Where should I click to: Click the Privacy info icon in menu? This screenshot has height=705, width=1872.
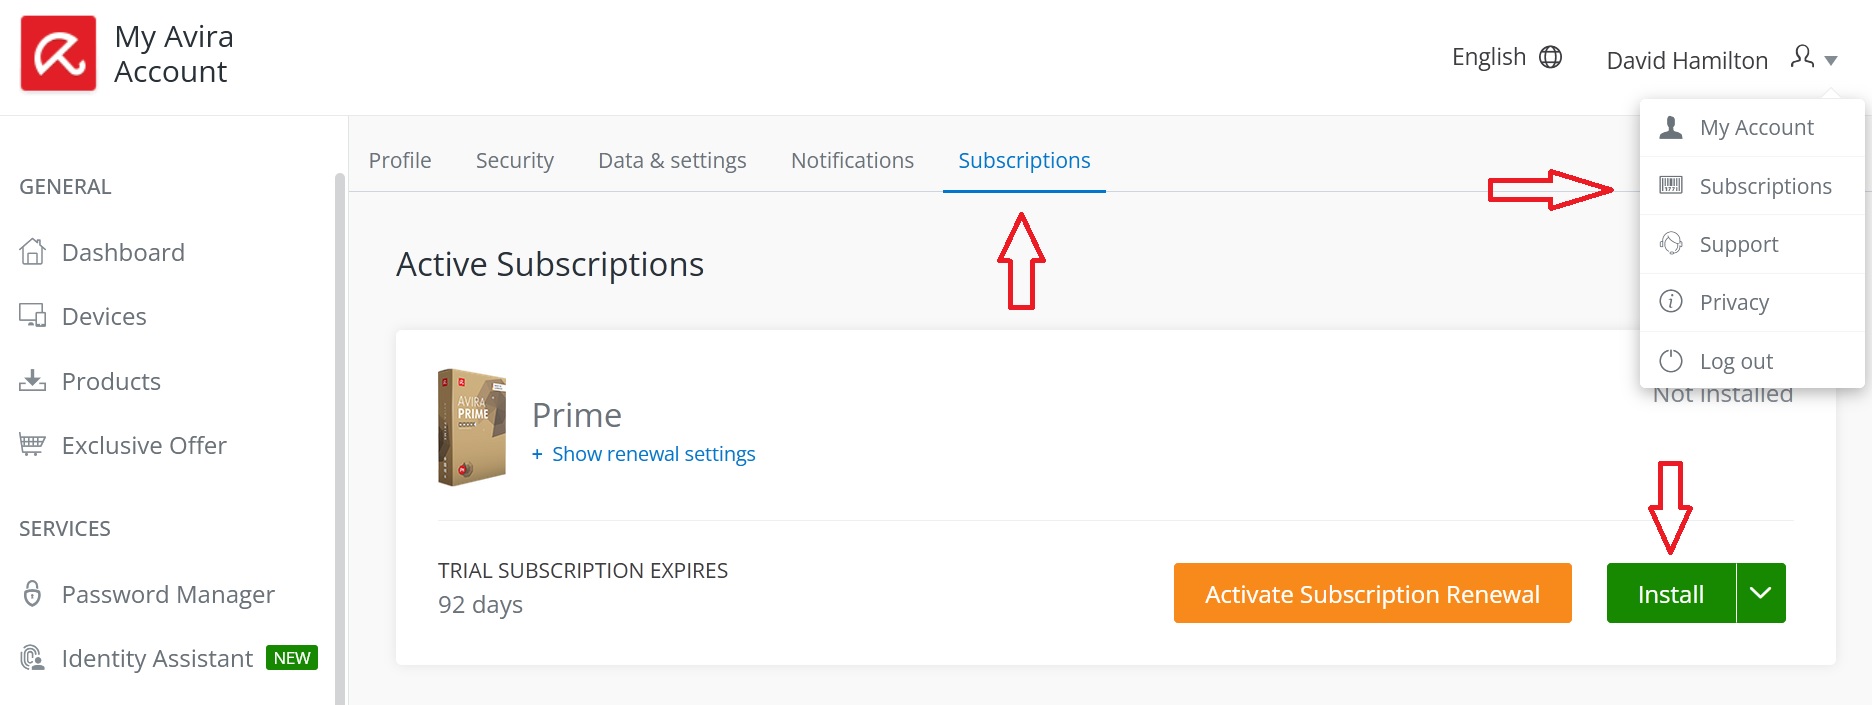pyautogui.click(x=1671, y=302)
